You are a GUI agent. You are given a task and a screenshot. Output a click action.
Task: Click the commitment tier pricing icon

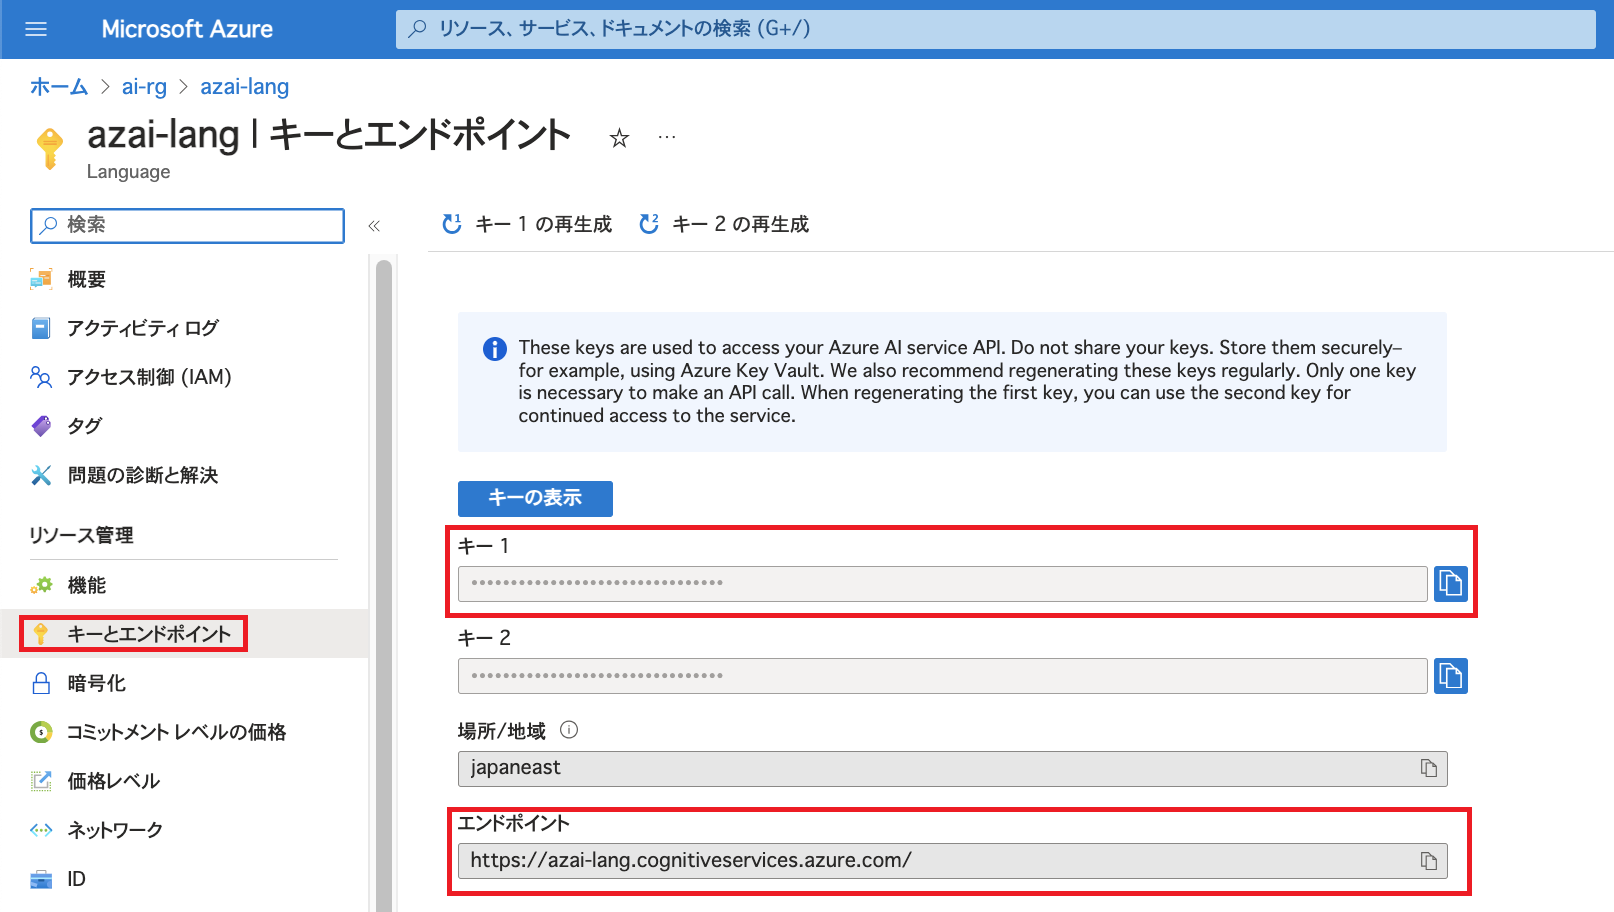point(41,732)
